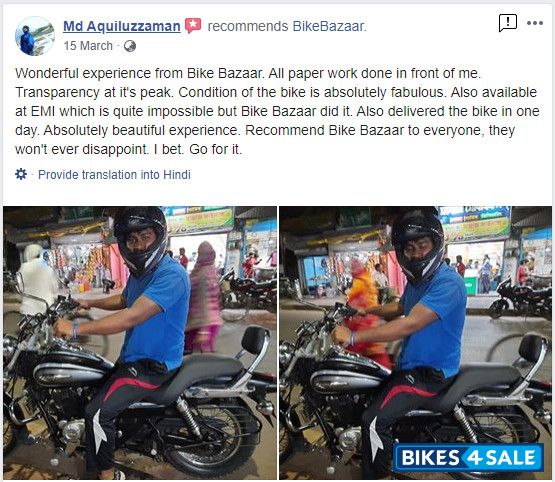Open the left motorcycle photo
Image resolution: width=555 pixels, height=482 pixels.
140,343
